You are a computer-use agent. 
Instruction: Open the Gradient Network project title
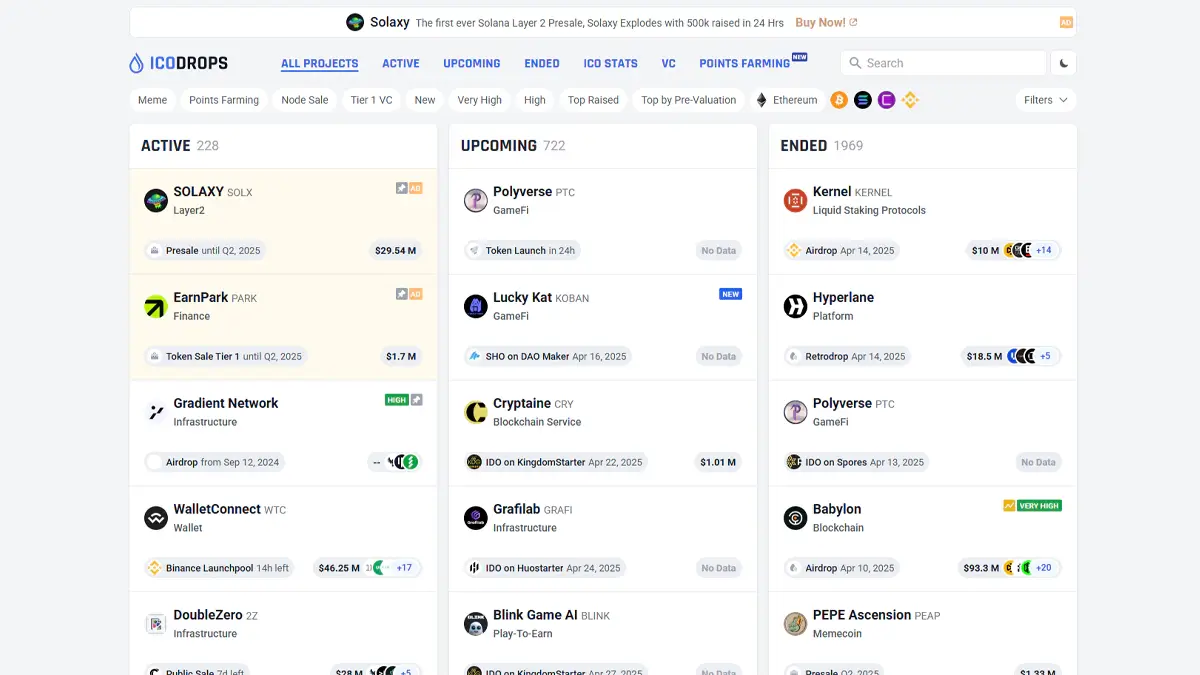pos(226,403)
